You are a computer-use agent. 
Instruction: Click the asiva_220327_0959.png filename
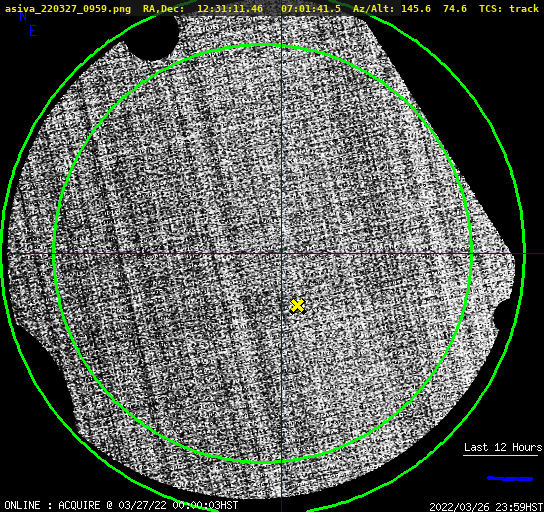click(68, 9)
